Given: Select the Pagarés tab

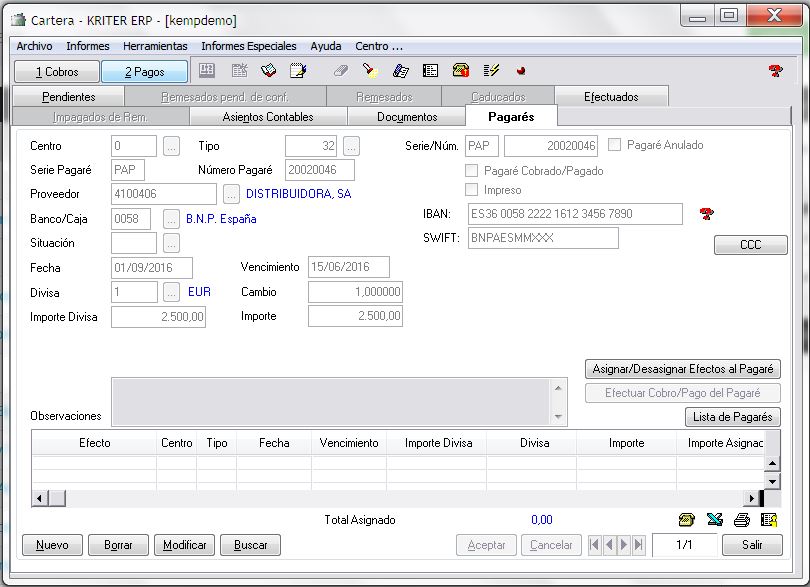Looking at the screenshot, I should (x=511, y=116).
